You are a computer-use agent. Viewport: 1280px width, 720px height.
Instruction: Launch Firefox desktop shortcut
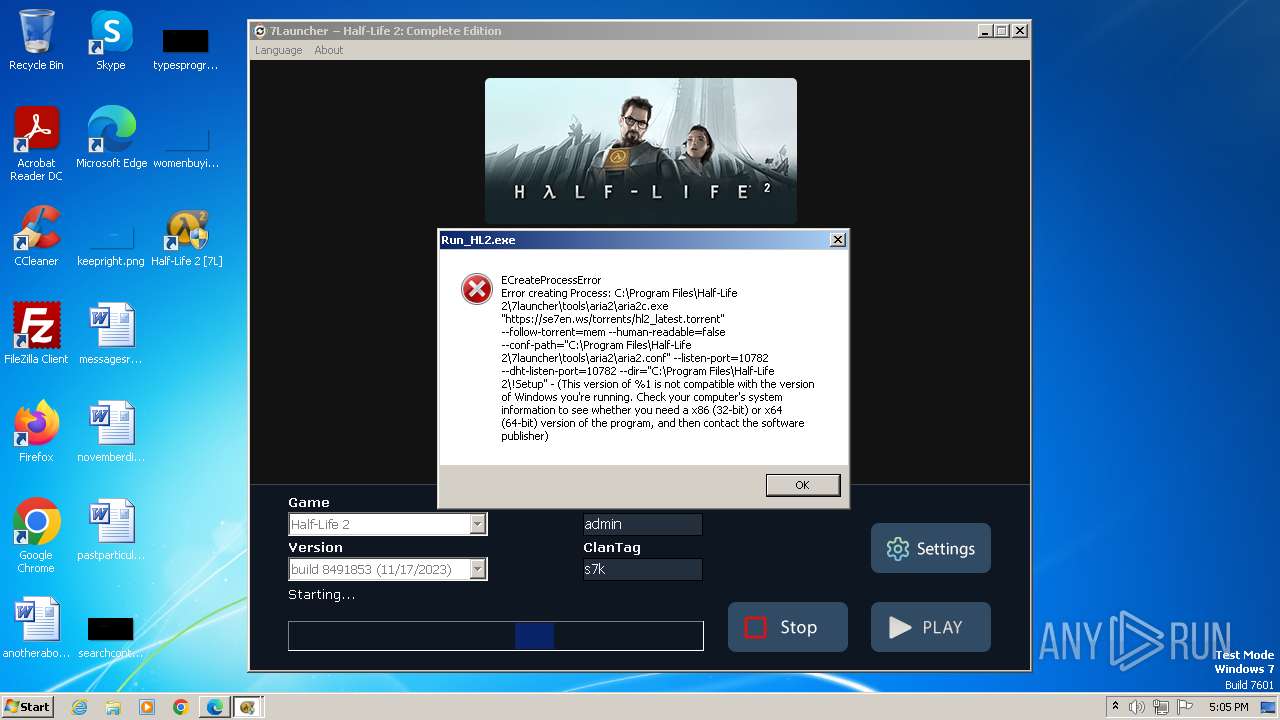tap(36, 432)
